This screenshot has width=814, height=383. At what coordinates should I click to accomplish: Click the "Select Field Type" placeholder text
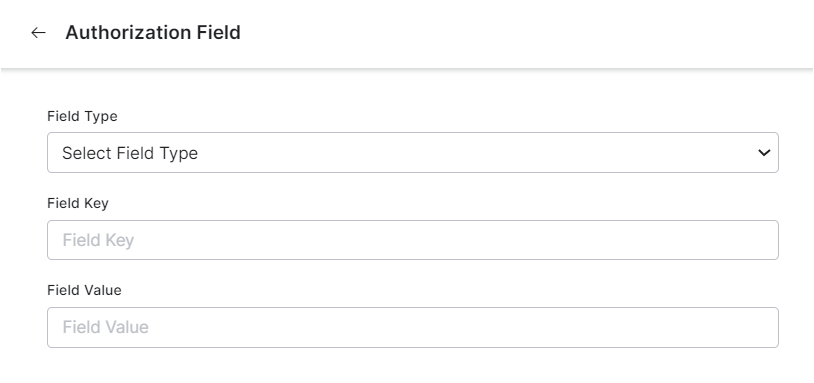point(130,153)
